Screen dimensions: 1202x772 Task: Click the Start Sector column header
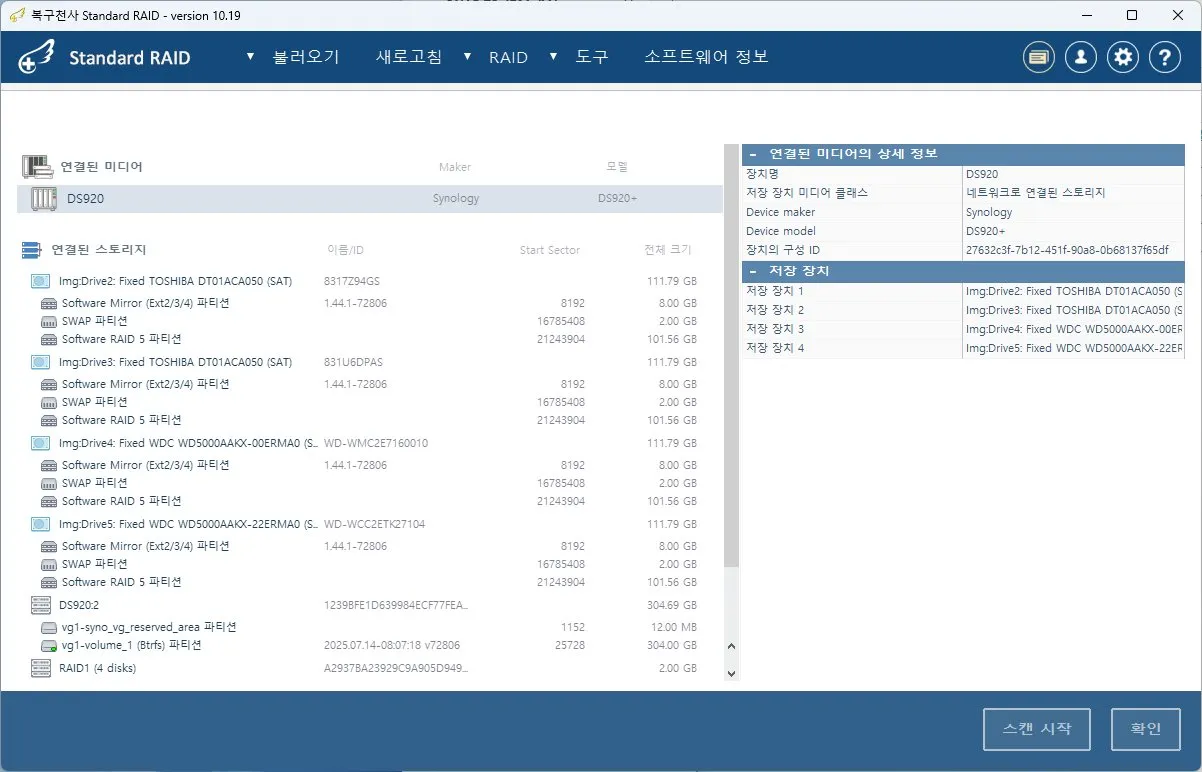tap(550, 250)
